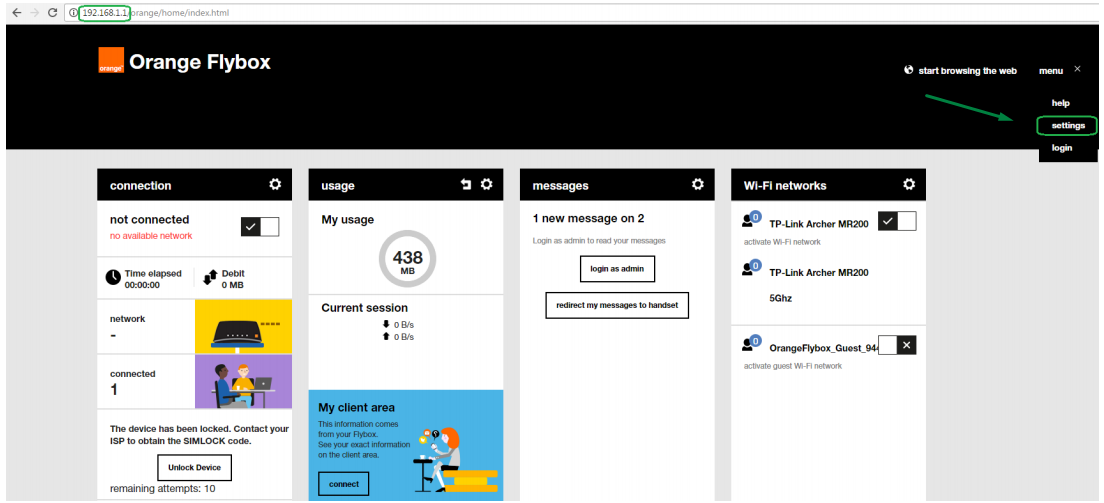Open Wi-Fi networks panel gear settings
The height and width of the screenshot is (503, 1104).
point(909,184)
